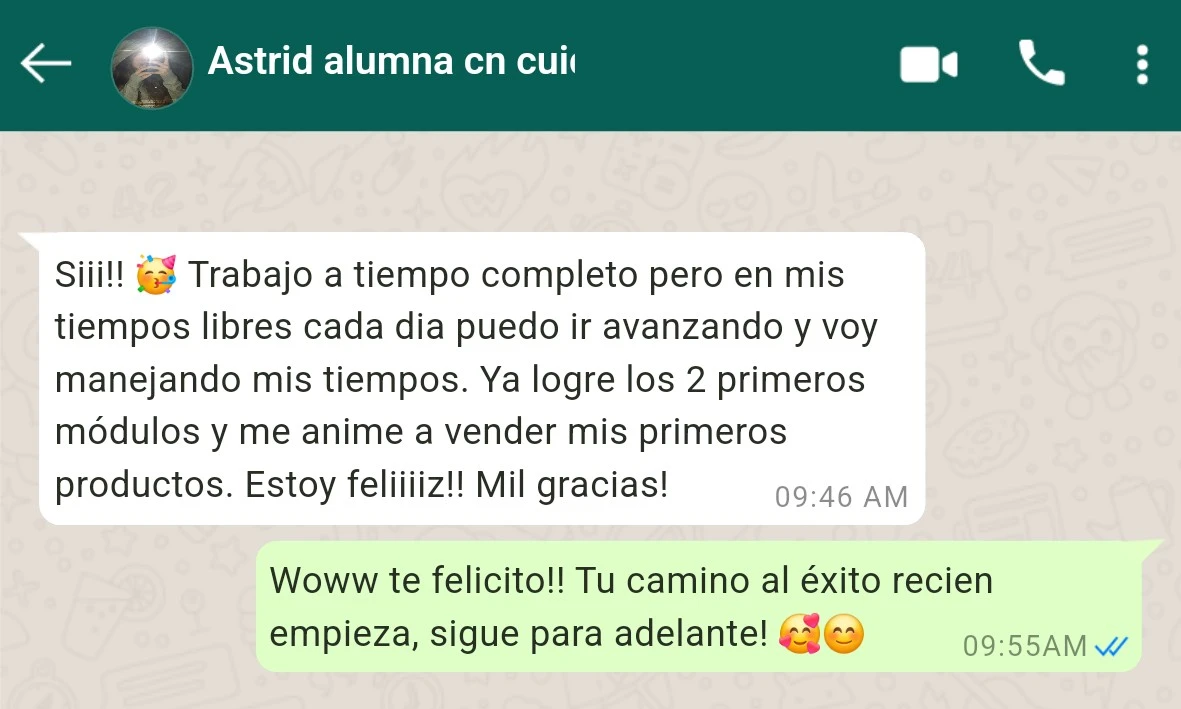Select the received message starting with Siii!!
The height and width of the screenshot is (709, 1181).
(482, 378)
